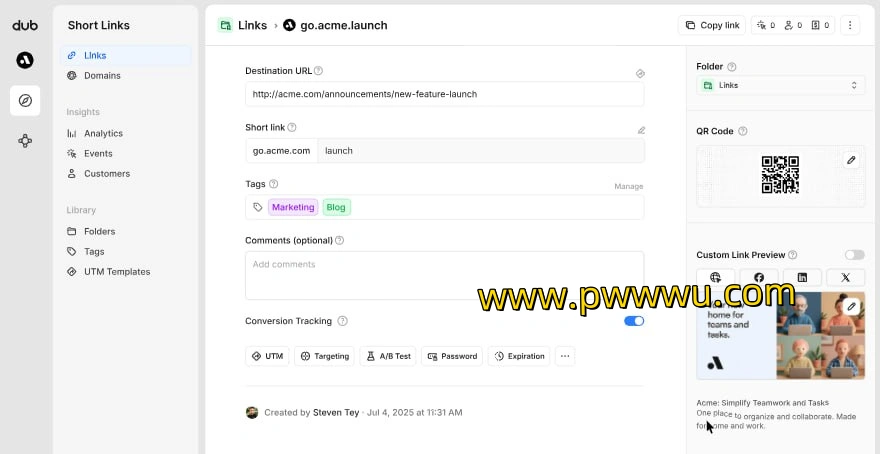This screenshot has height=454, width=880.
Task: Click the QR Code edit pencil icon
Action: point(851,160)
